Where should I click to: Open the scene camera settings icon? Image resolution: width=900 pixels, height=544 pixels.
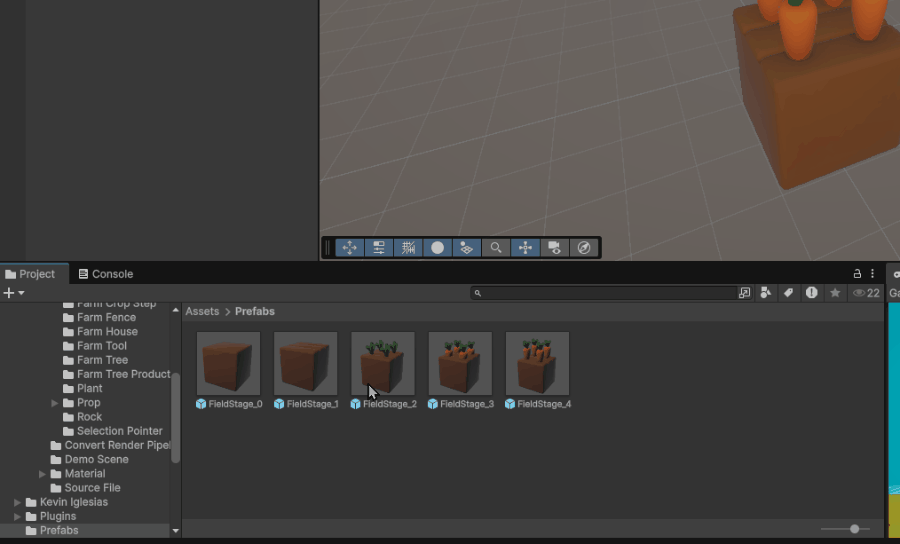(x=555, y=248)
